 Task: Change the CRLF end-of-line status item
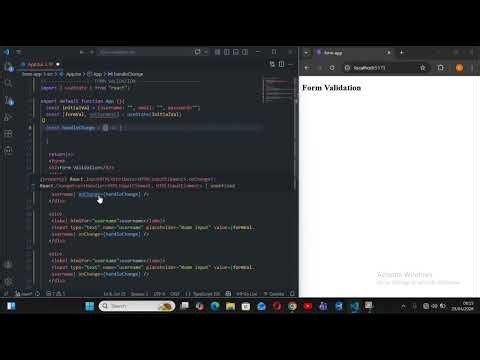175,294
